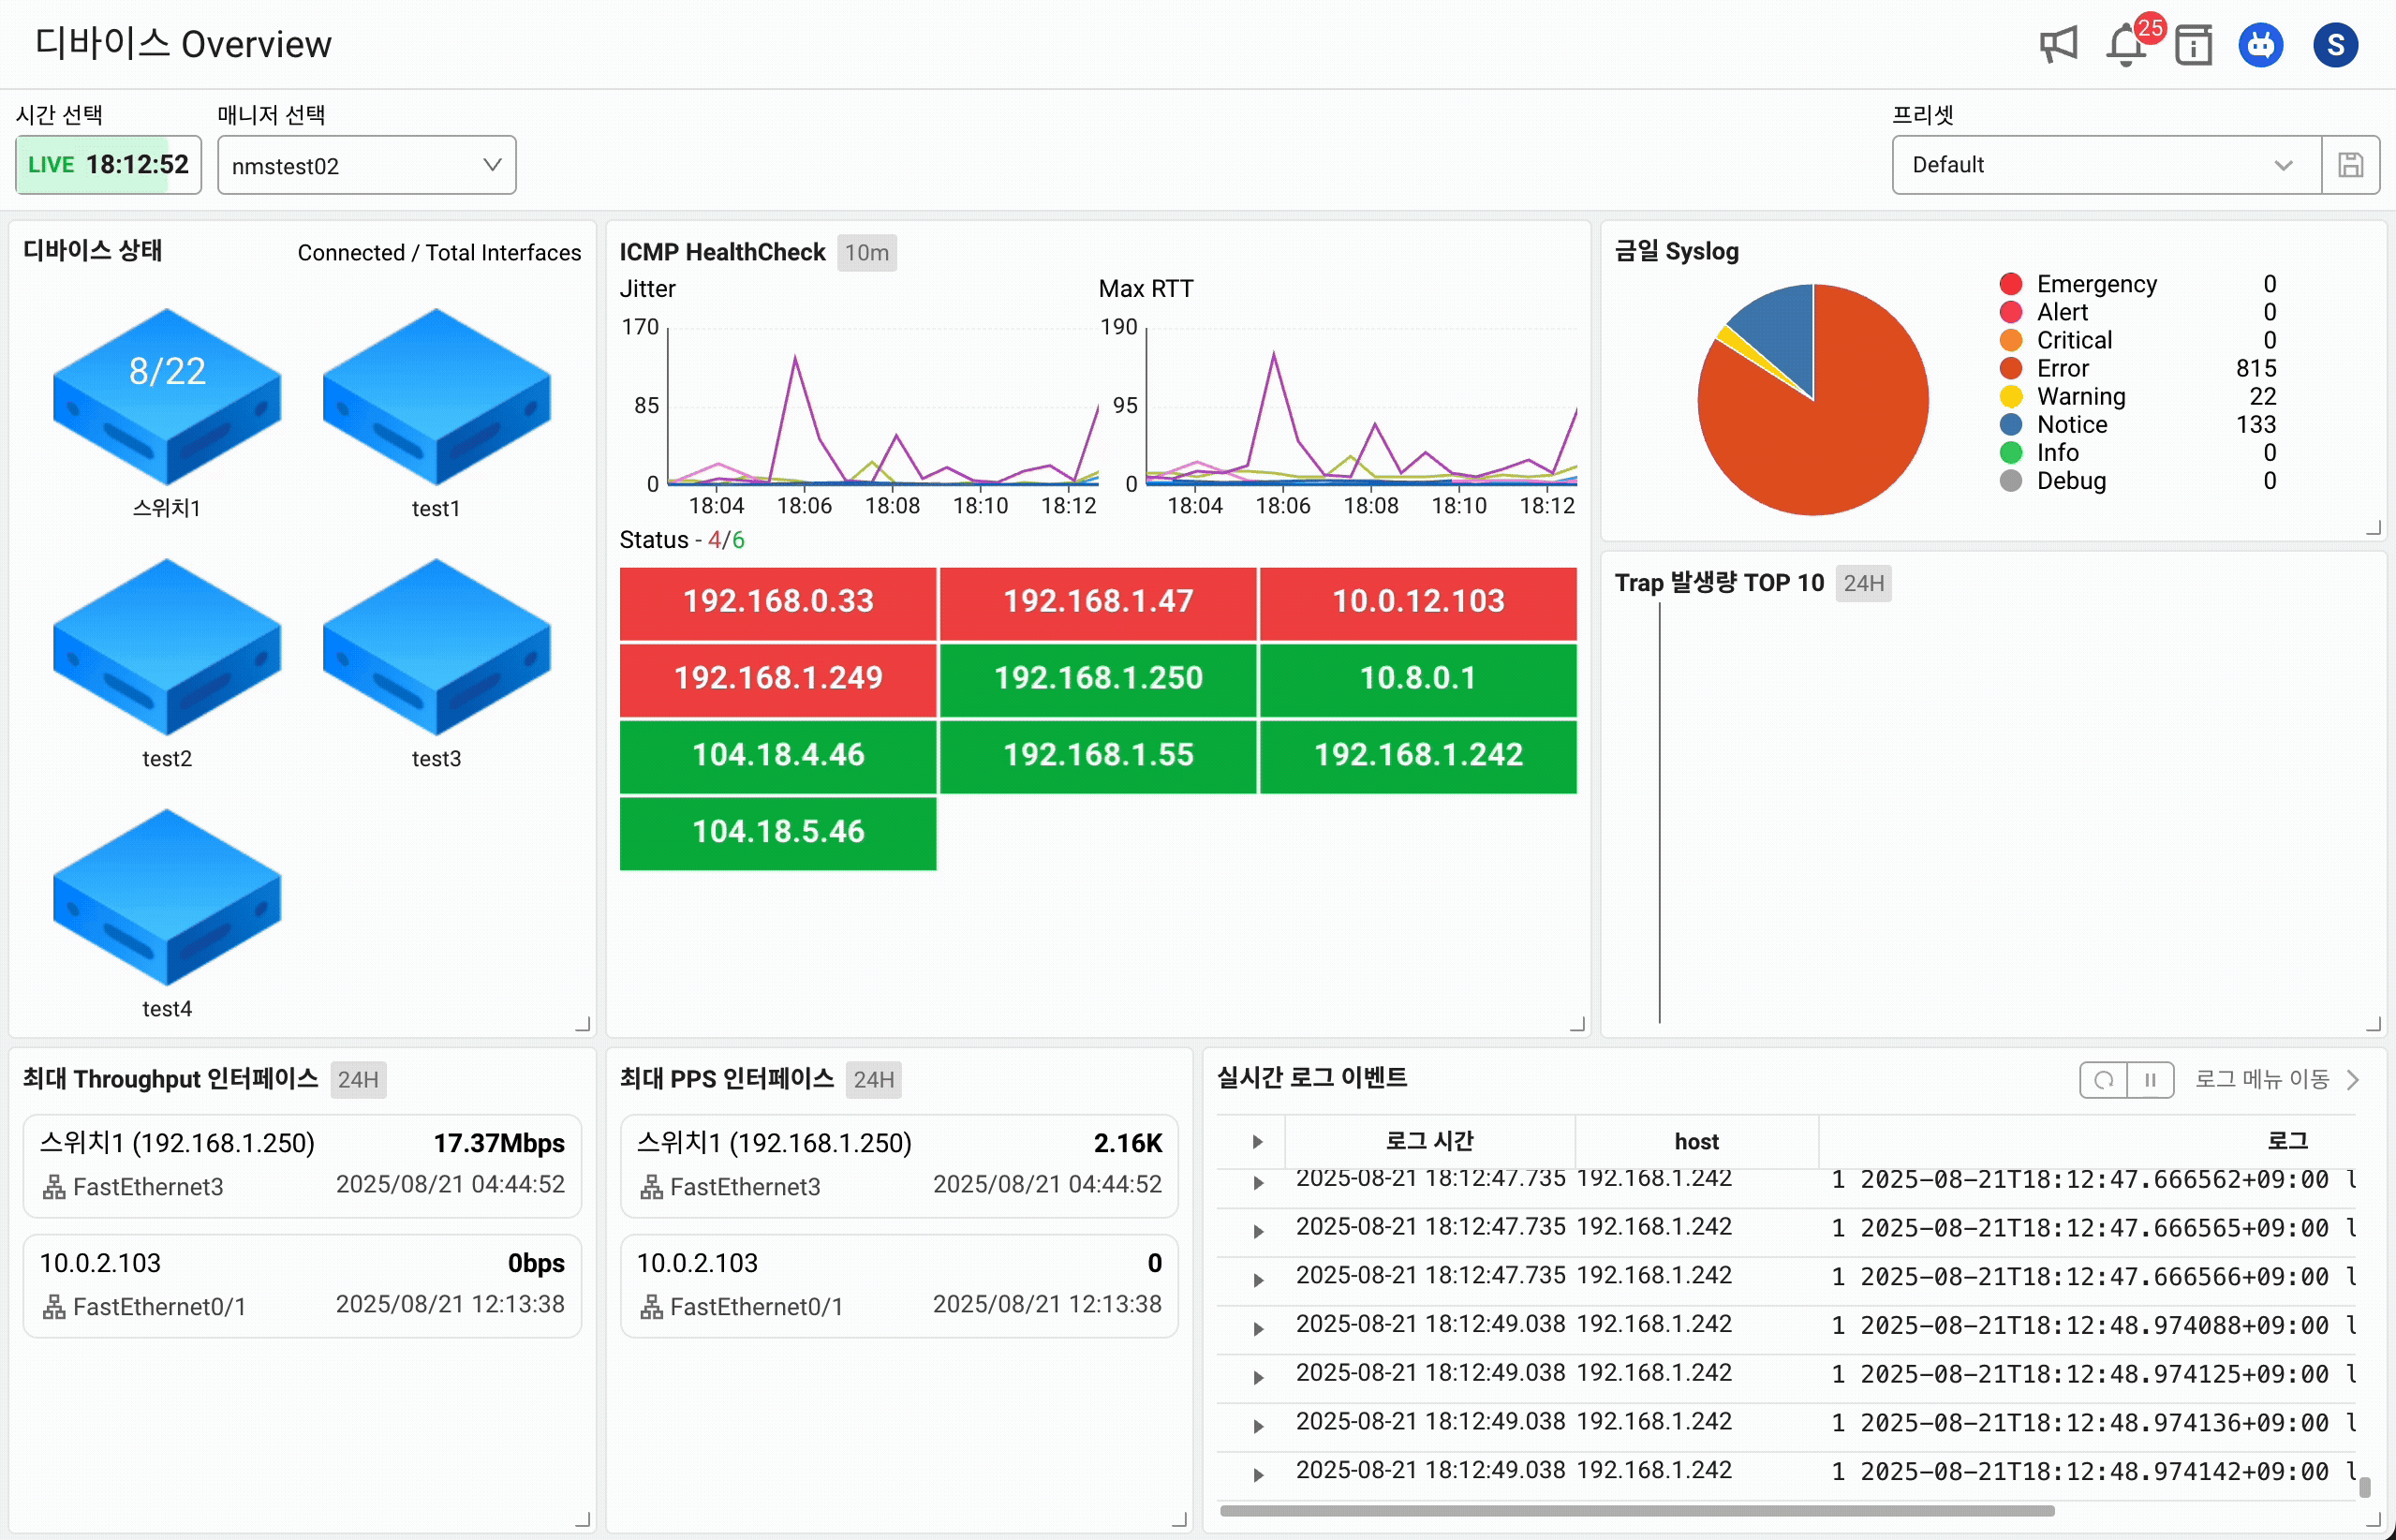Expand the first log row arrow
Viewport: 2396px width, 1540px height.
(1258, 1183)
